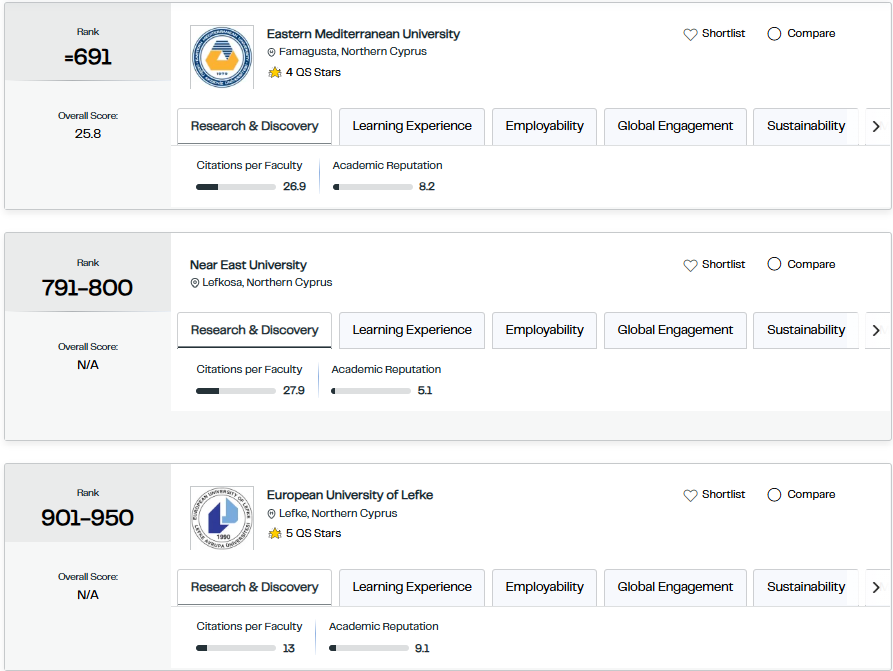Viewport: 893px width, 671px height.
Task: Click the rank value 791-800
Action: 87,288
